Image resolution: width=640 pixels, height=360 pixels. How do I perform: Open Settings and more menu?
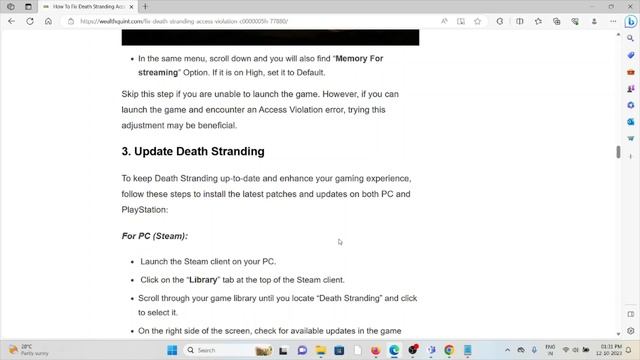[613, 21]
